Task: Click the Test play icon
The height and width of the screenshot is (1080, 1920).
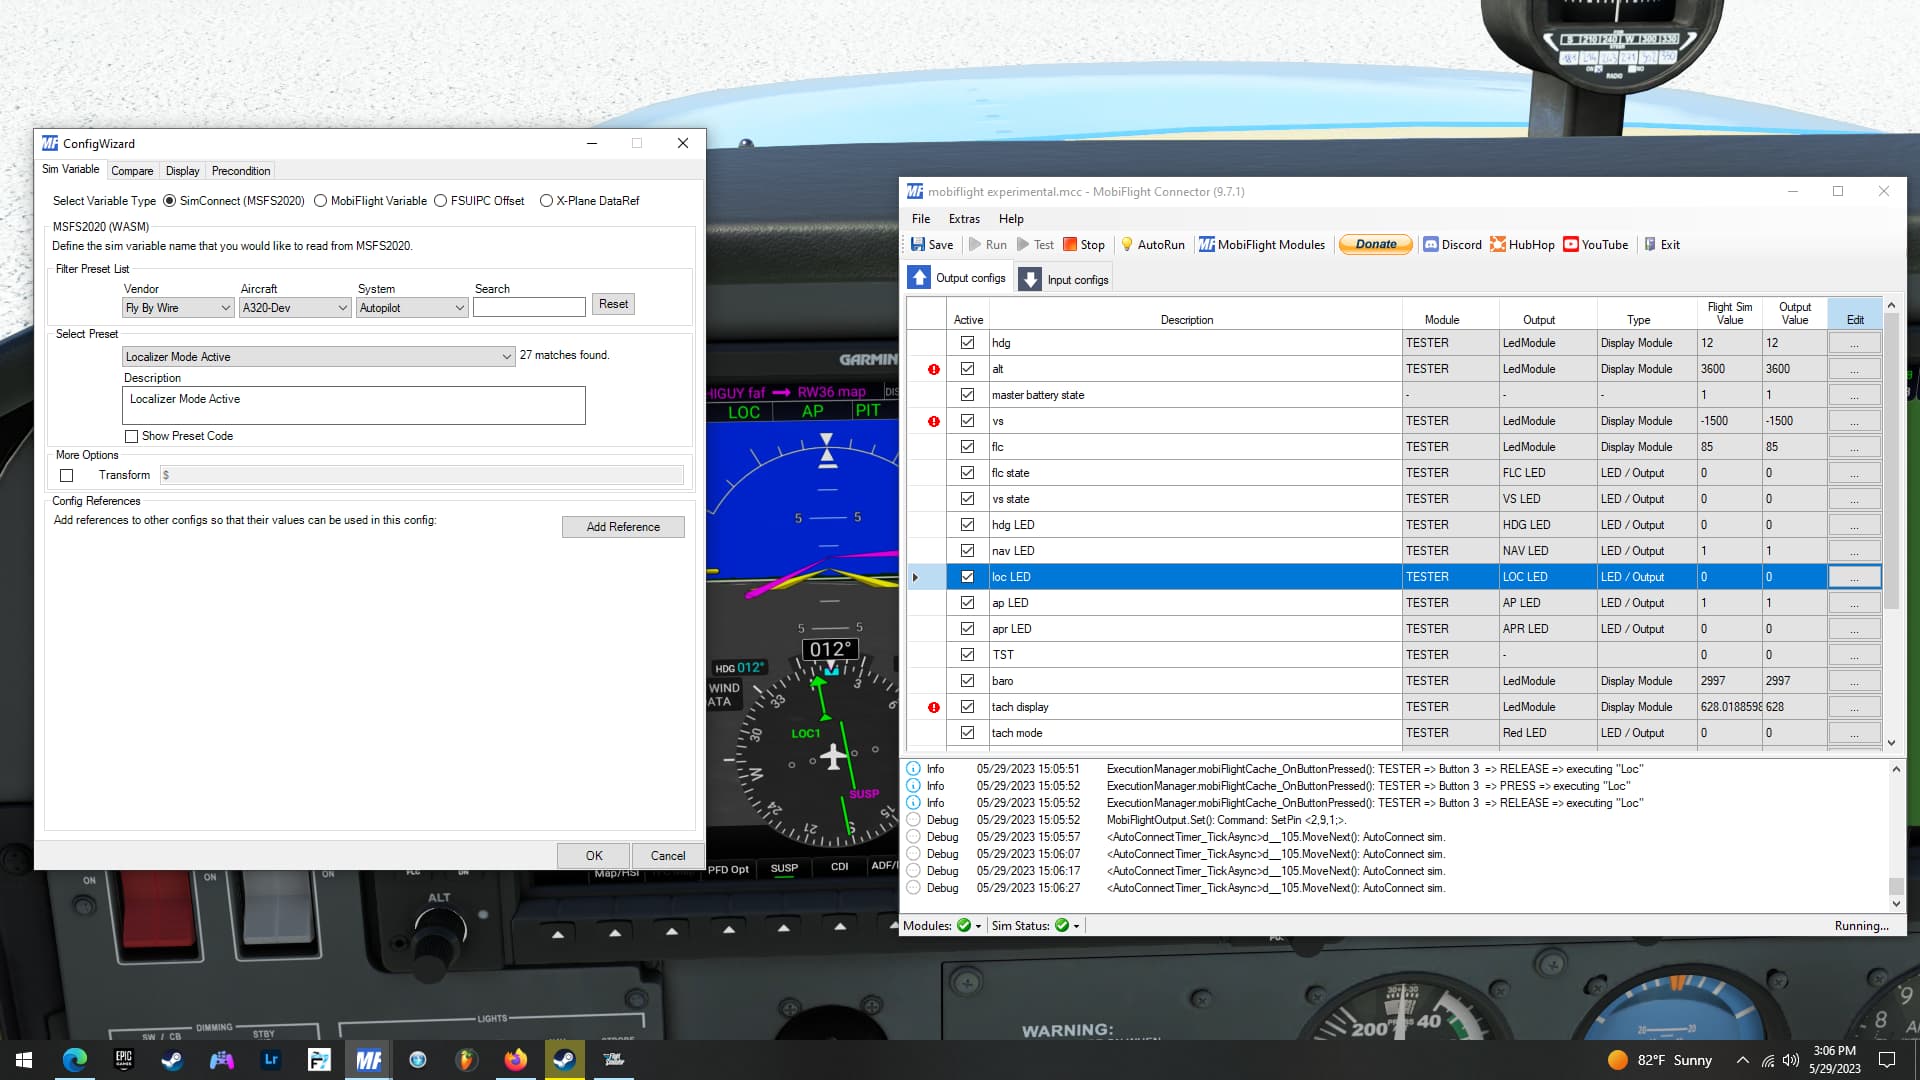Action: 1023,244
